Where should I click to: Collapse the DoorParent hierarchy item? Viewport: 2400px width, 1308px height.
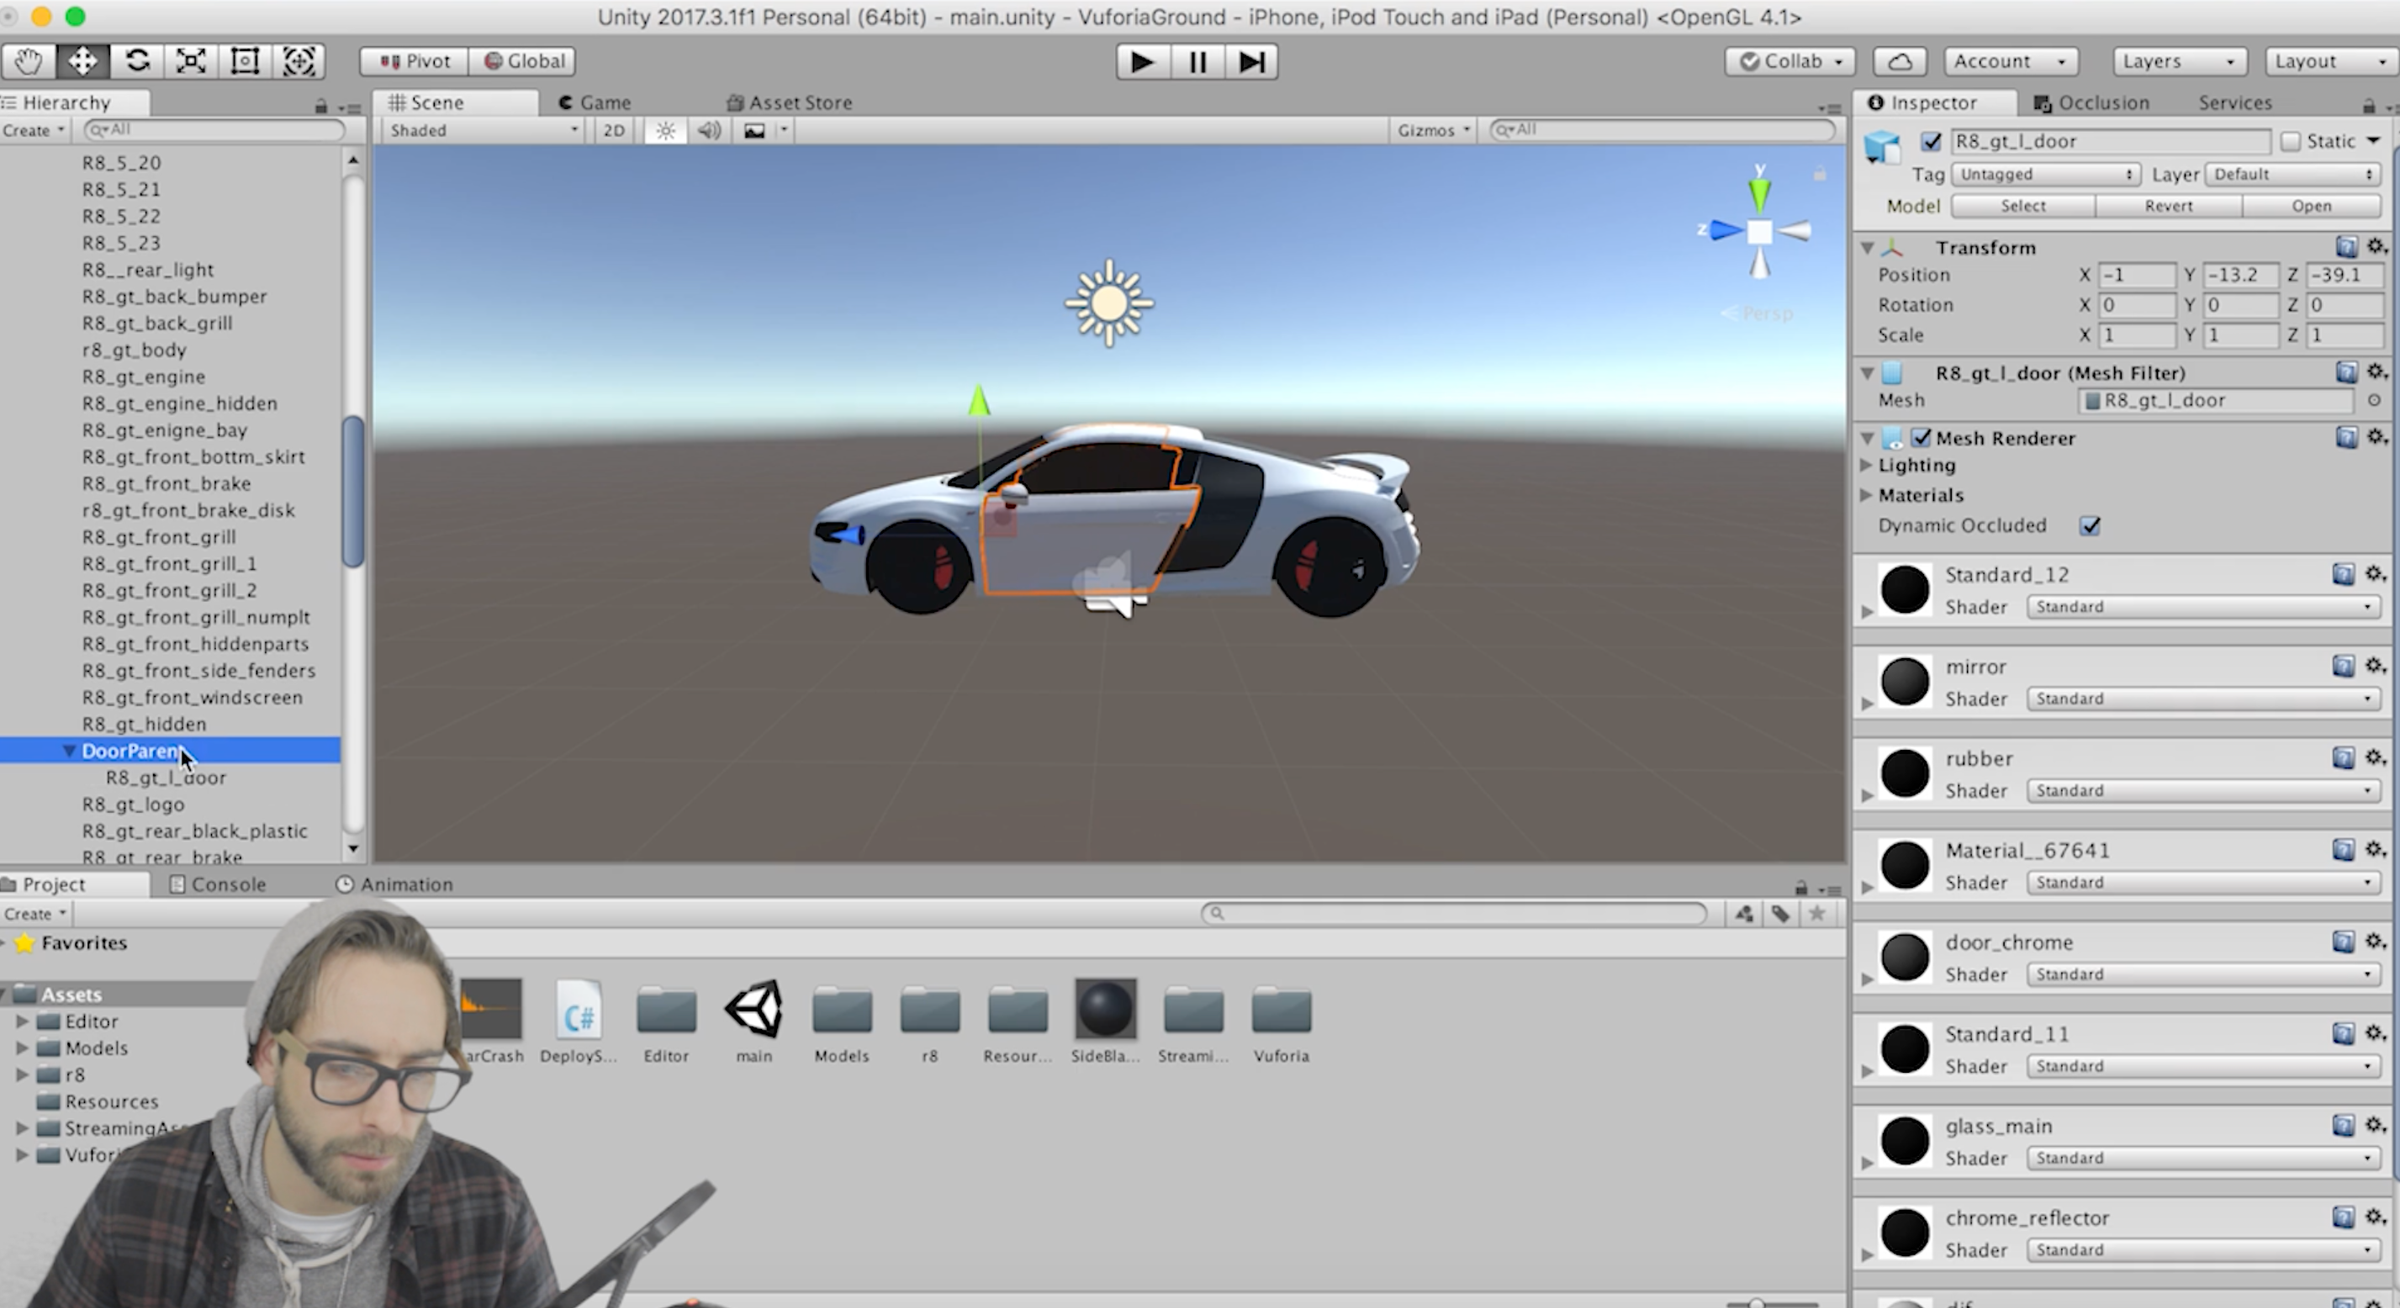69,751
